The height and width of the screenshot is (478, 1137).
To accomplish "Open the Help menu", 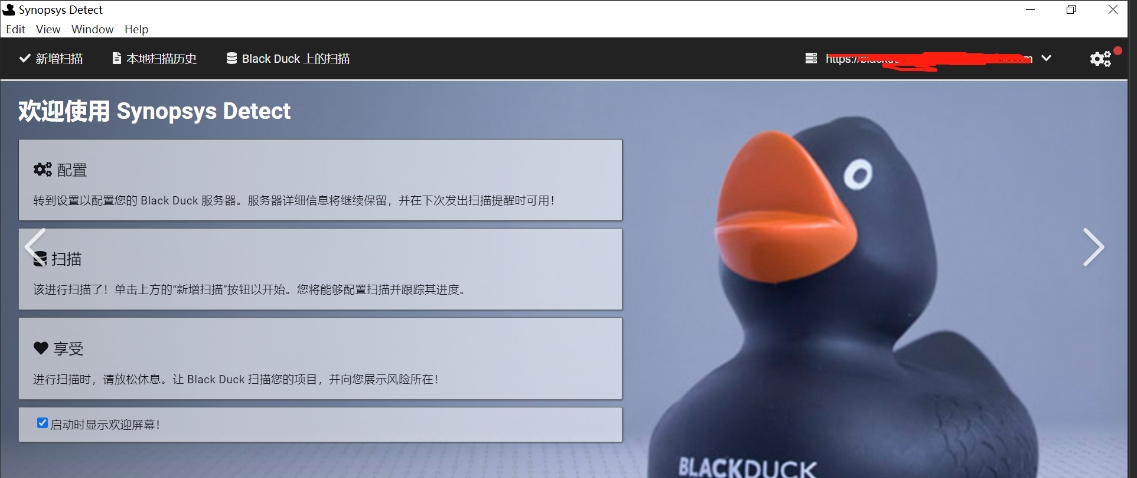I will [136, 29].
